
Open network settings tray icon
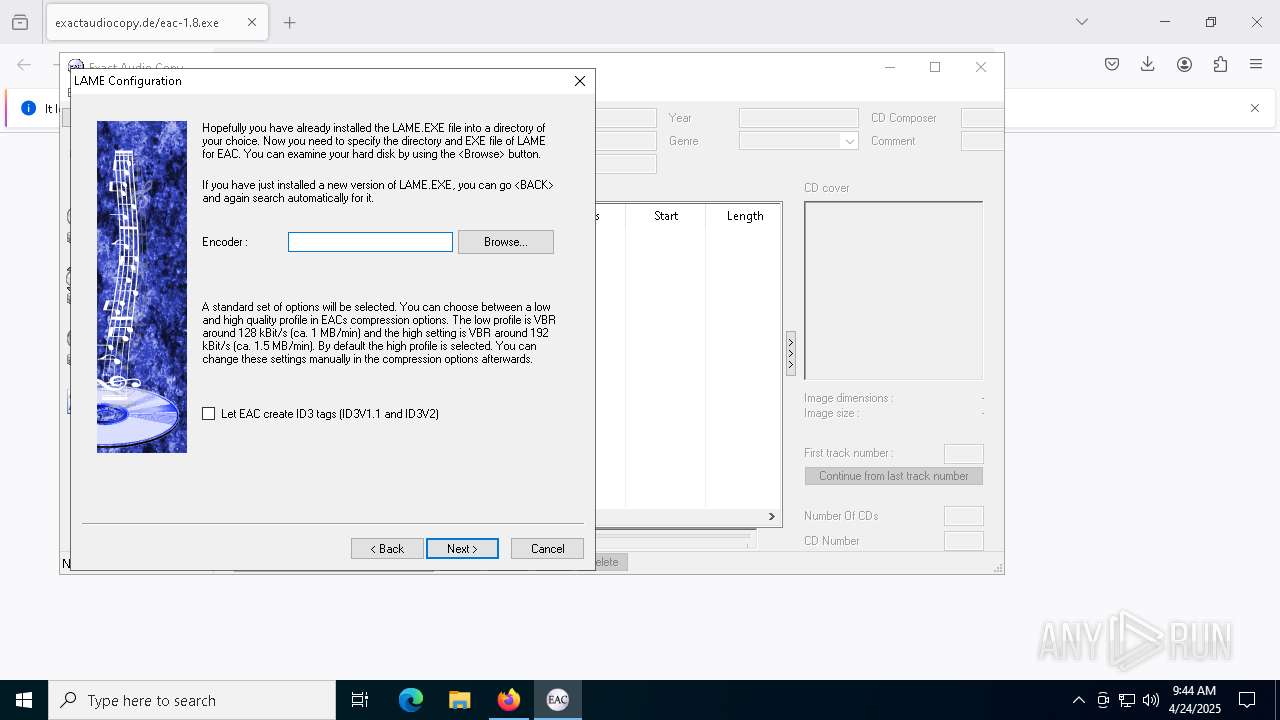pos(1127,700)
